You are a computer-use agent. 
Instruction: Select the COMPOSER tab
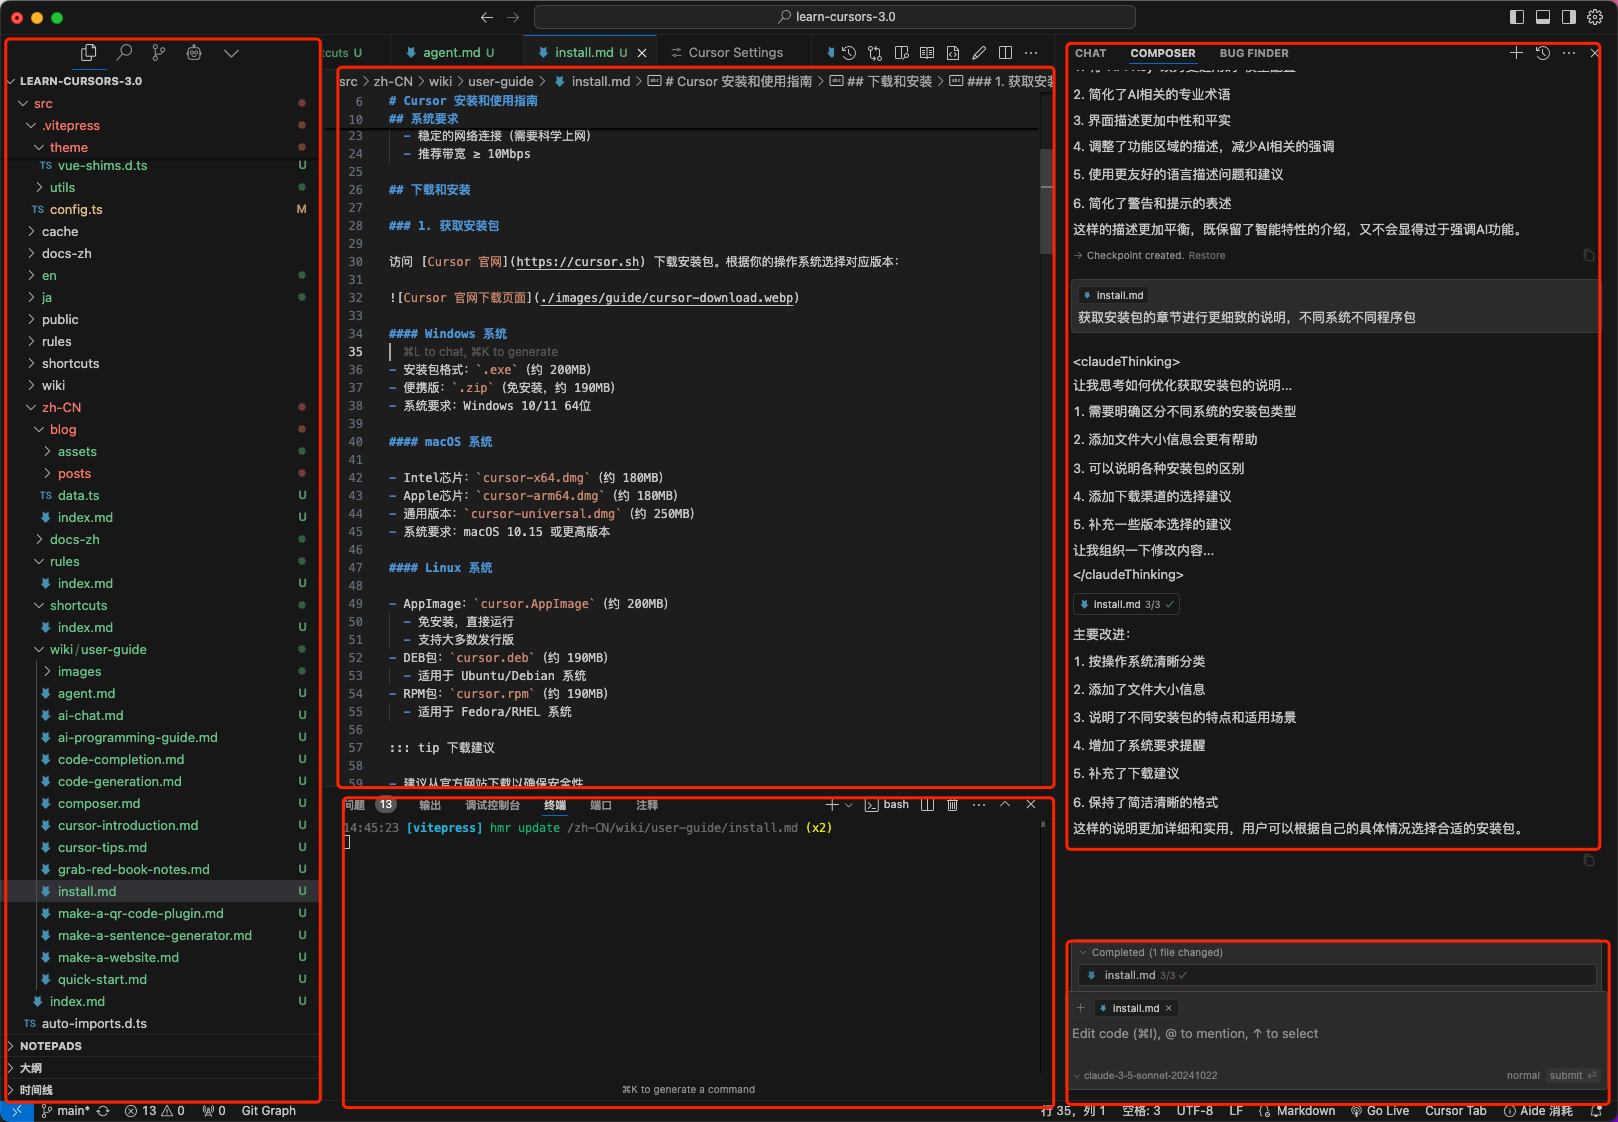pyautogui.click(x=1163, y=54)
